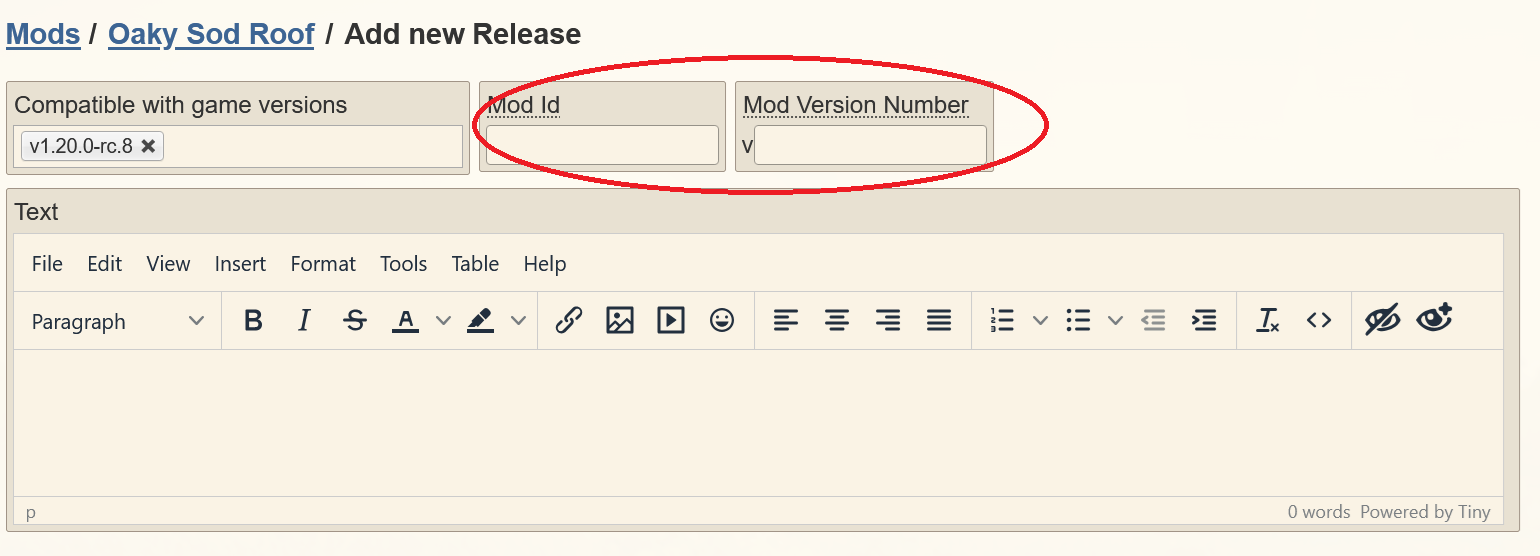The height and width of the screenshot is (556, 1540).
Task: Open the emoji picker
Action: [x=721, y=321]
